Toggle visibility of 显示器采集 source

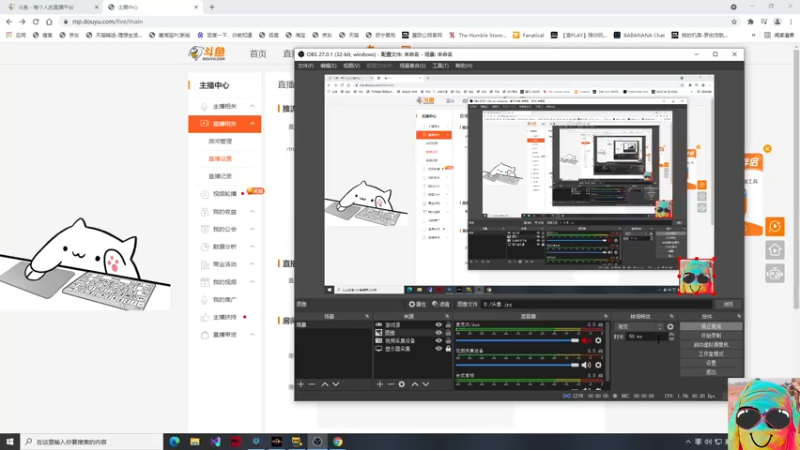pyautogui.click(x=438, y=349)
